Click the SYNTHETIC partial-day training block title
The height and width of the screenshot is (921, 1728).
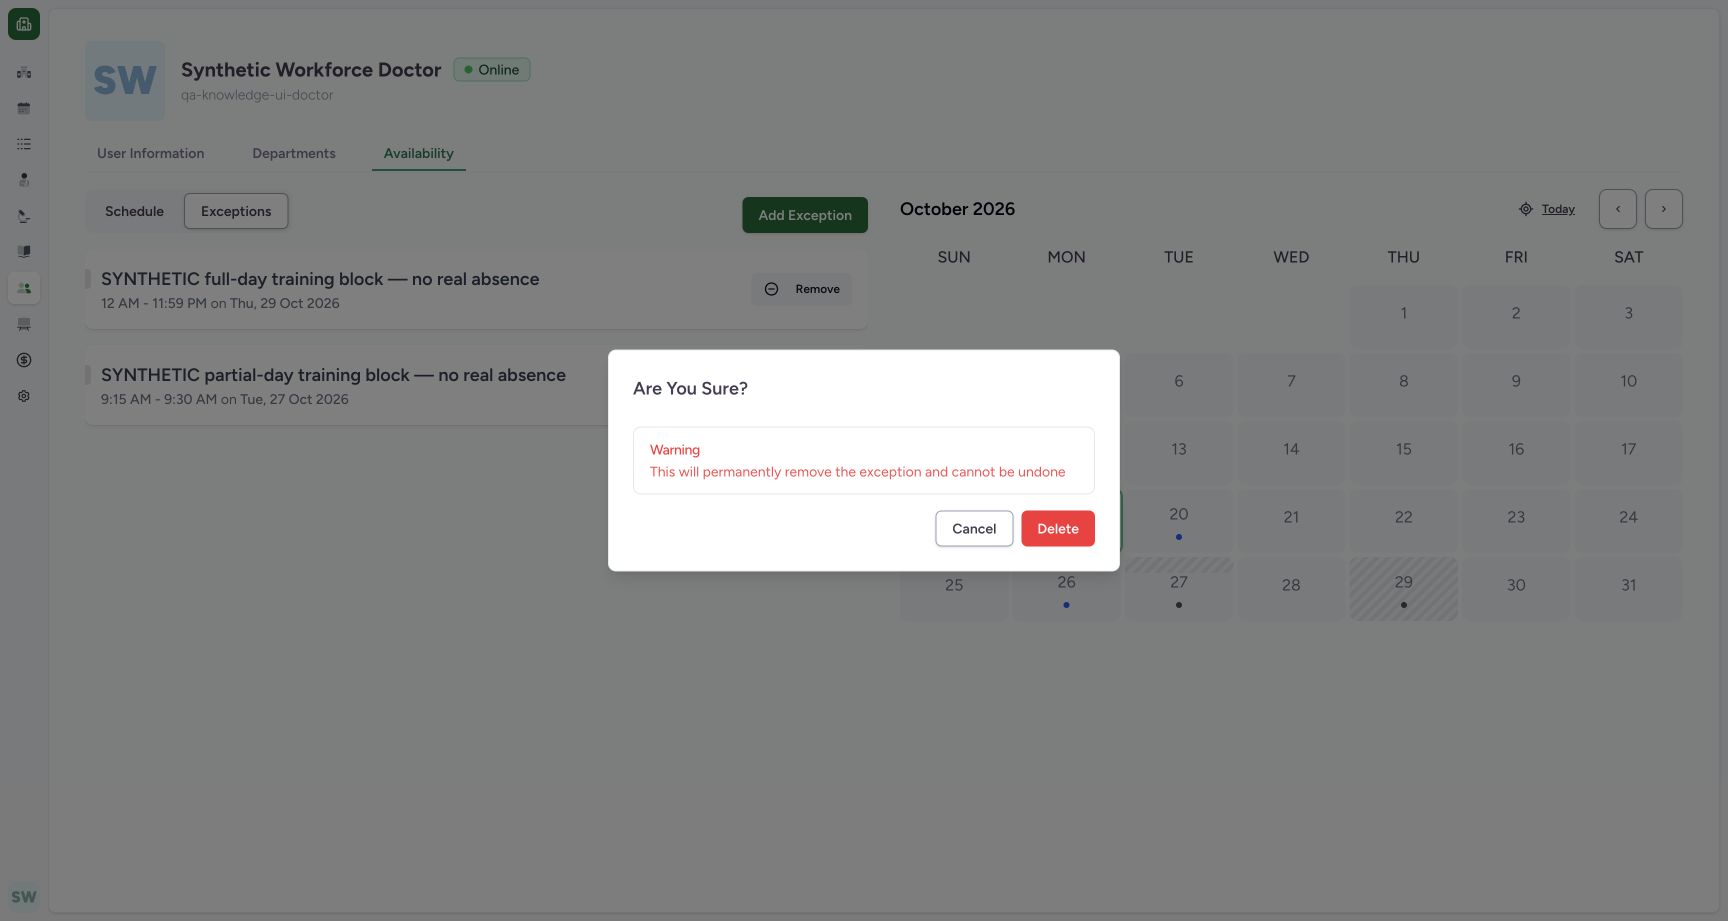click(333, 375)
